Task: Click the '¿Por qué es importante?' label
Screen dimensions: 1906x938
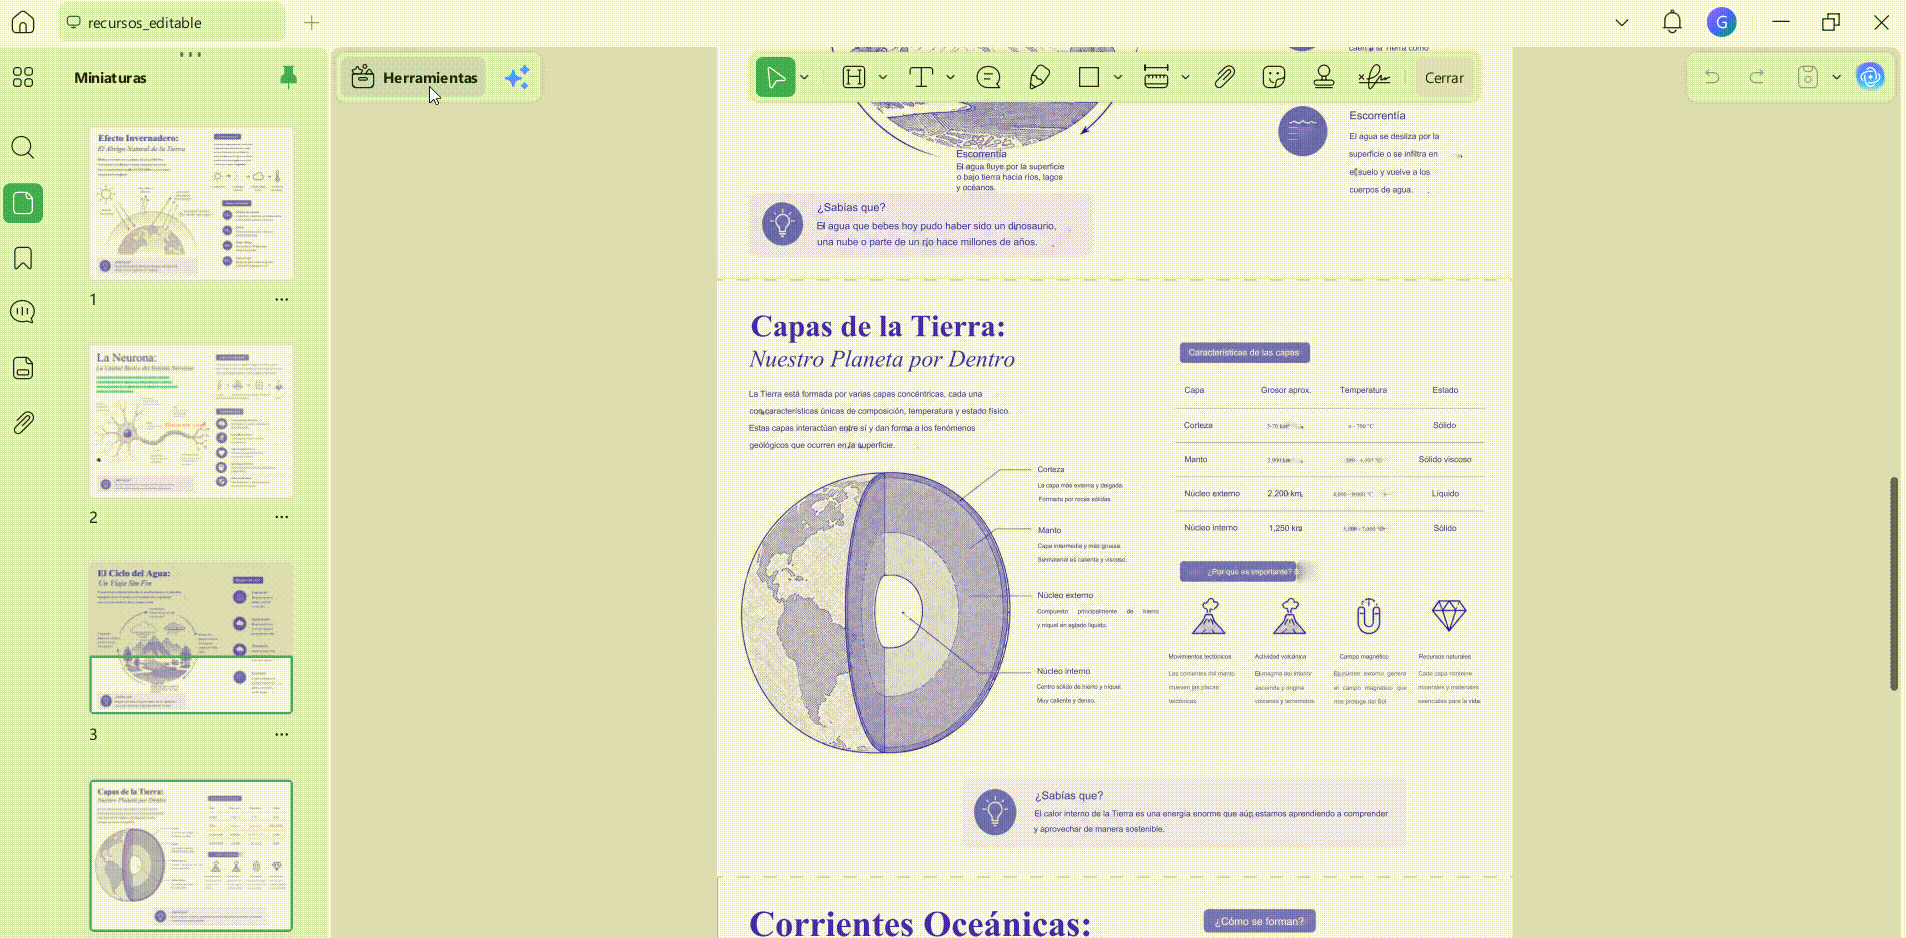Action: coord(1240,571)
